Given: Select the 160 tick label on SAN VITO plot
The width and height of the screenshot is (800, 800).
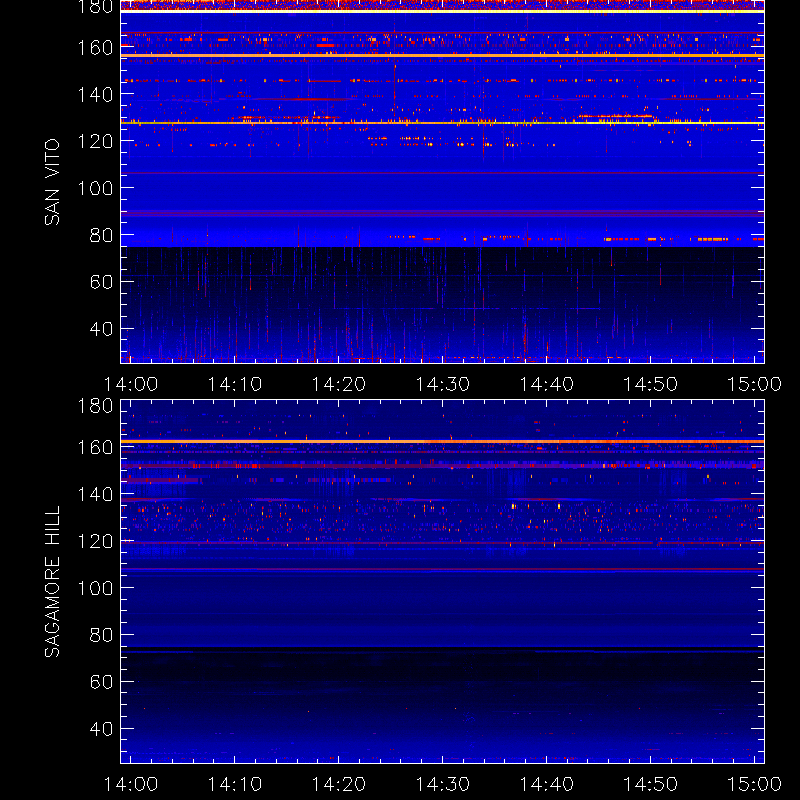Looking at the screenshot, I should 95,48.
